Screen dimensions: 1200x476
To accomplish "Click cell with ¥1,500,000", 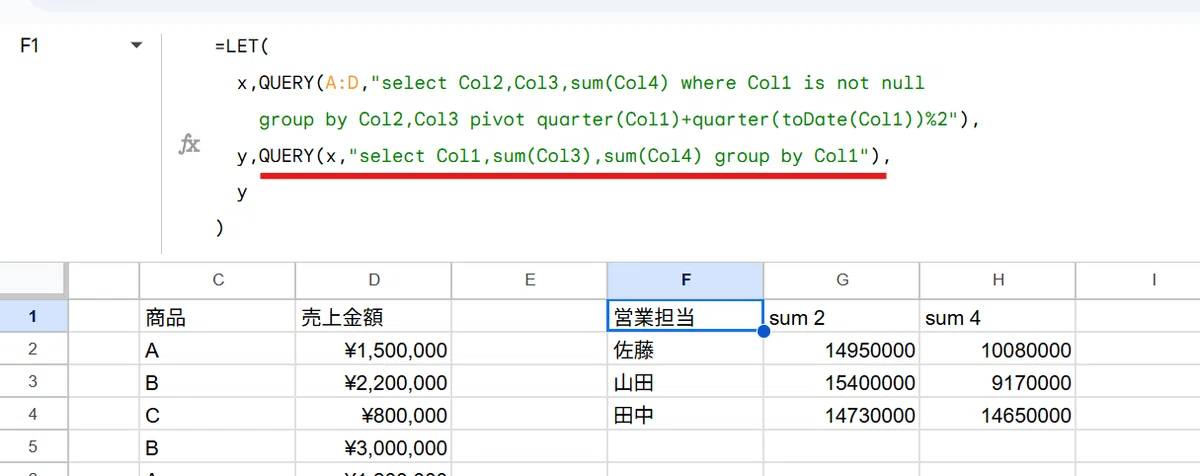I will pos(373,351).
